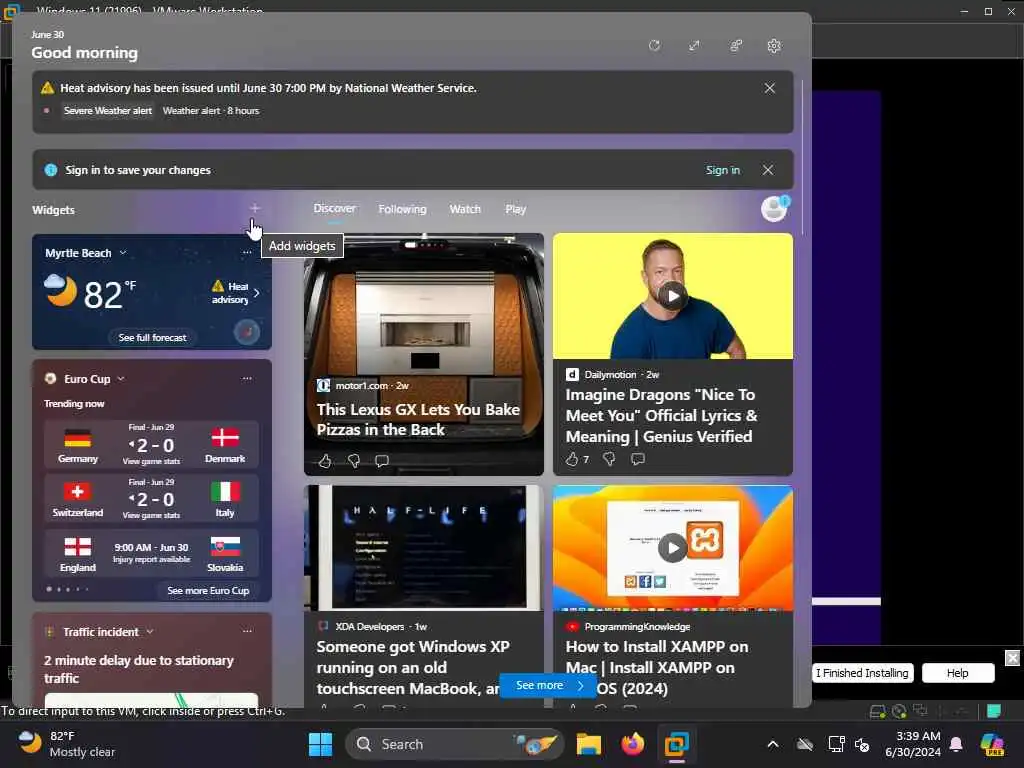Dismiss the sign in banner
The width and height of the screenshot is (1024, 768).
click(x=768, y=170)
